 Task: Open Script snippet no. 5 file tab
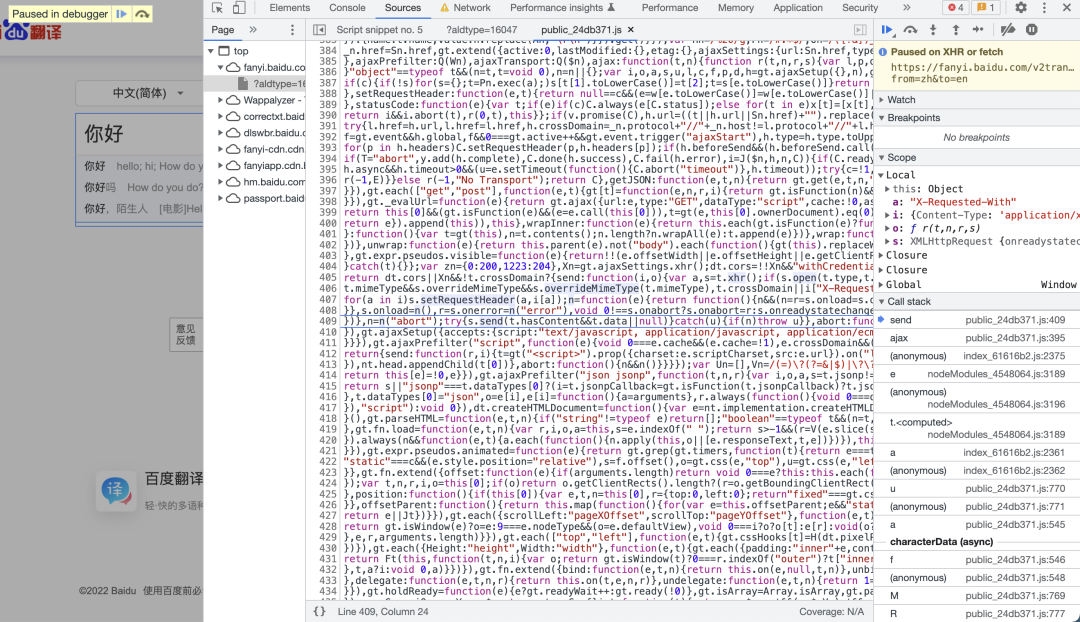(x=380, y=30)
